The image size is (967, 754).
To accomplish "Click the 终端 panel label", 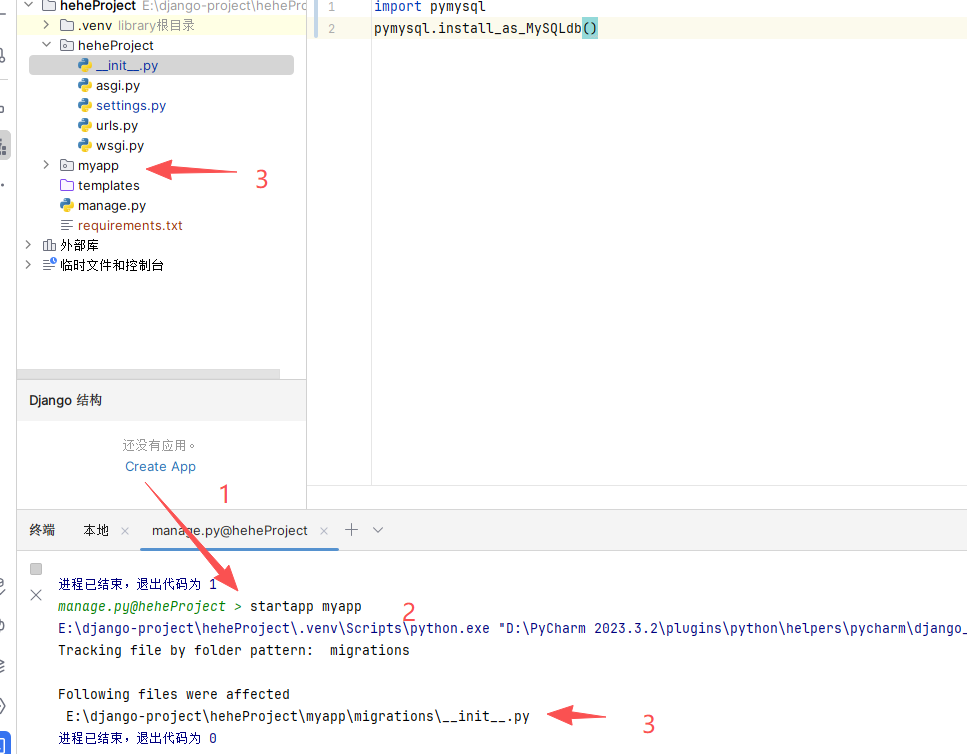I will pos(42,530).
